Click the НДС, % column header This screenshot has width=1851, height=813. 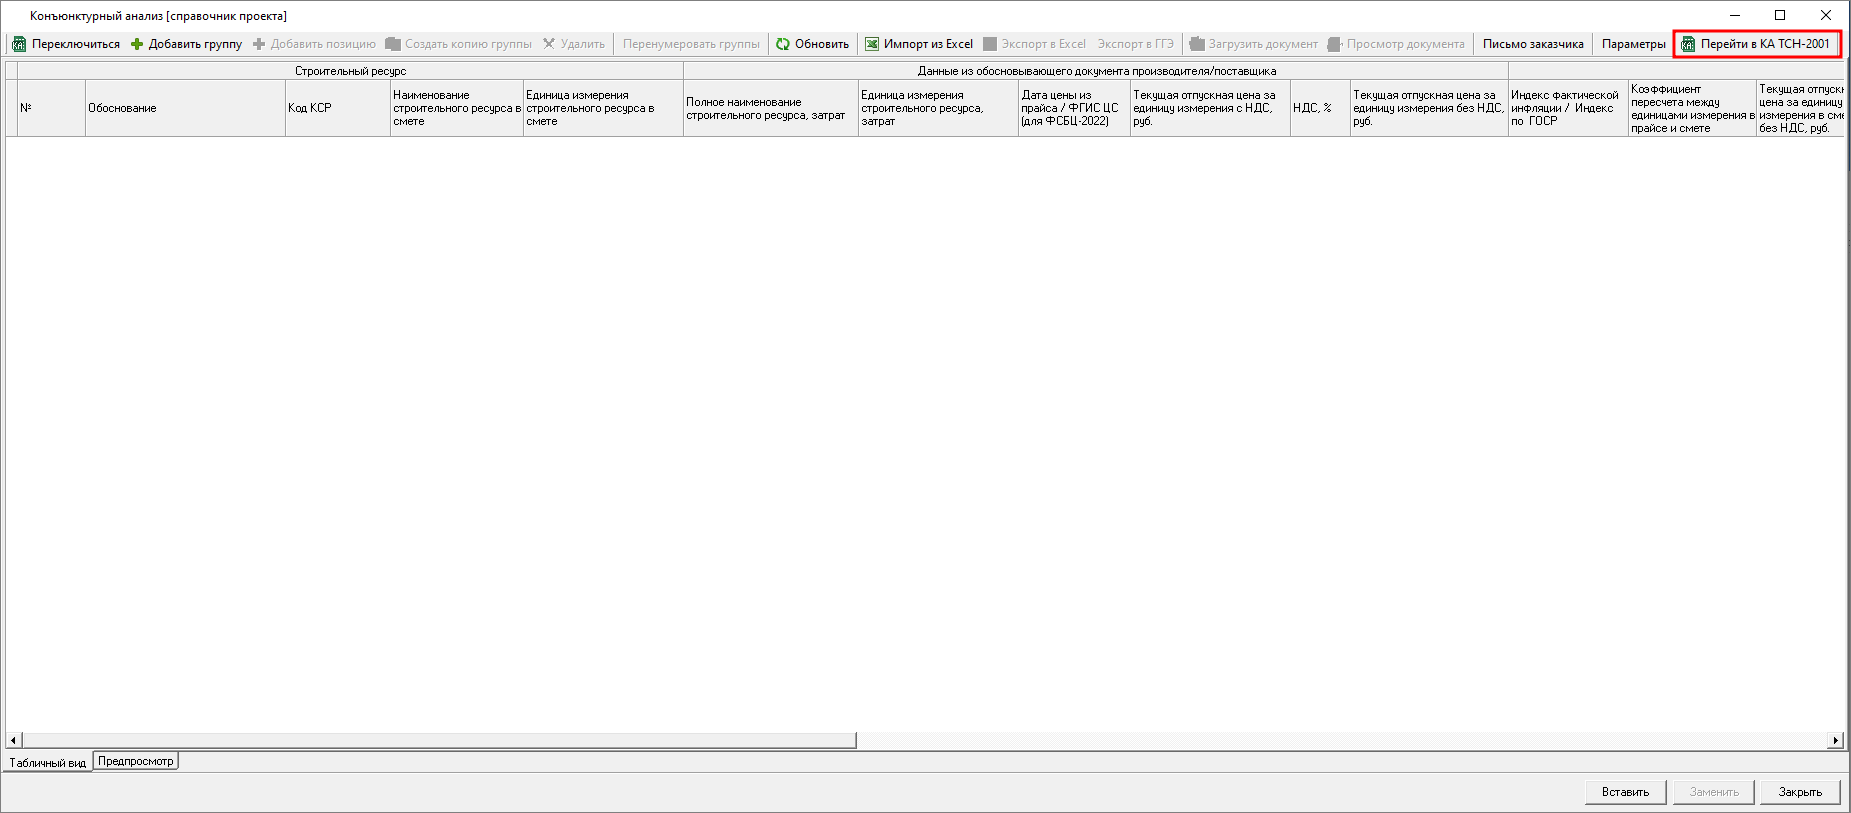pos(1319,108)
